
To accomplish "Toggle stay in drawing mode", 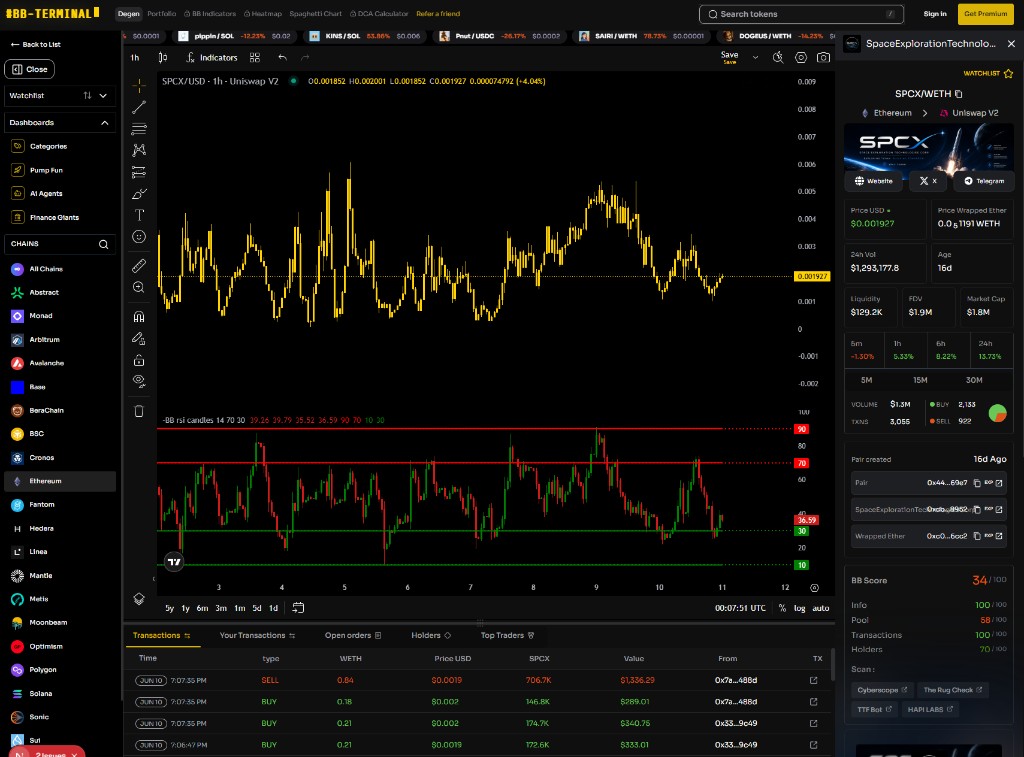I will coord(139,338).
